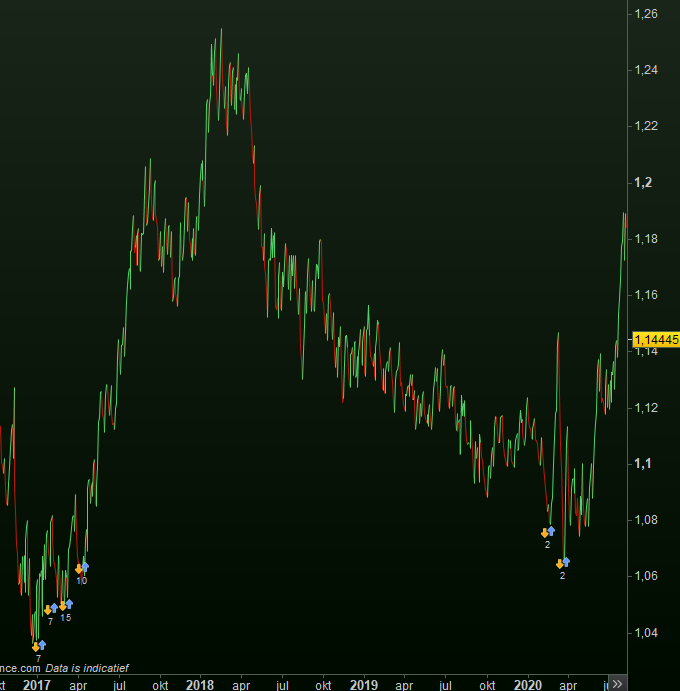This screenshot has height=691, width=680.
Task: Click the orange down arrow at the 1,065 low in 2020
Action: (560, 564)
